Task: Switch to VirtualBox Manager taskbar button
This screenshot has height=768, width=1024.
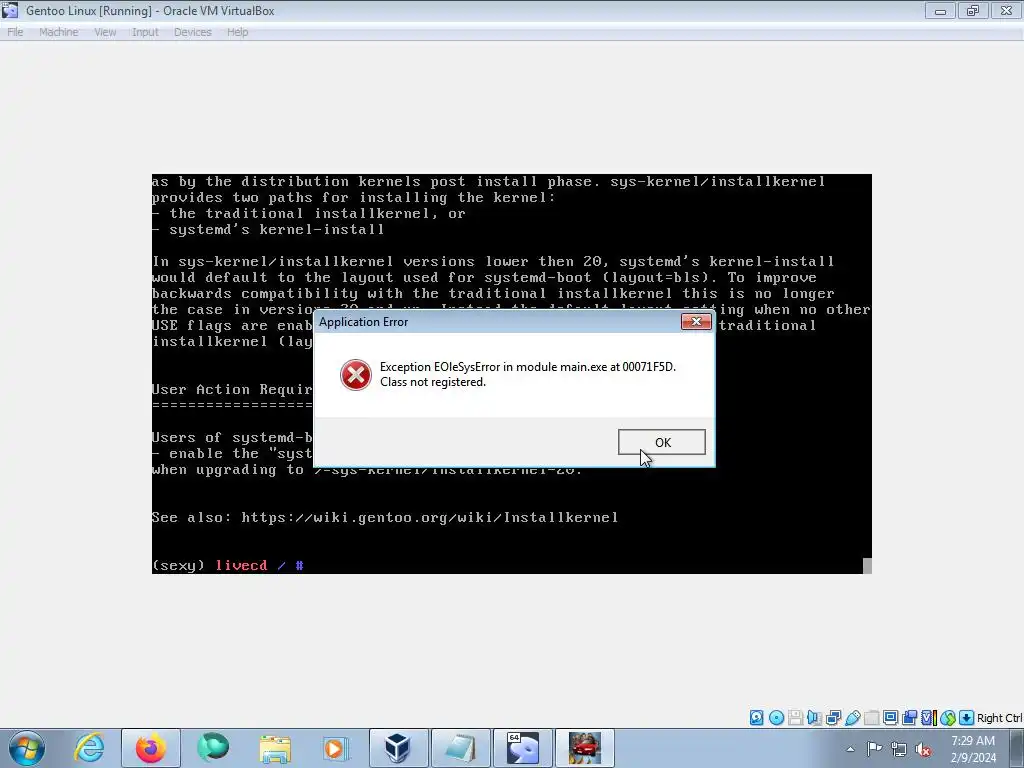Action: (x=398, y=748)
